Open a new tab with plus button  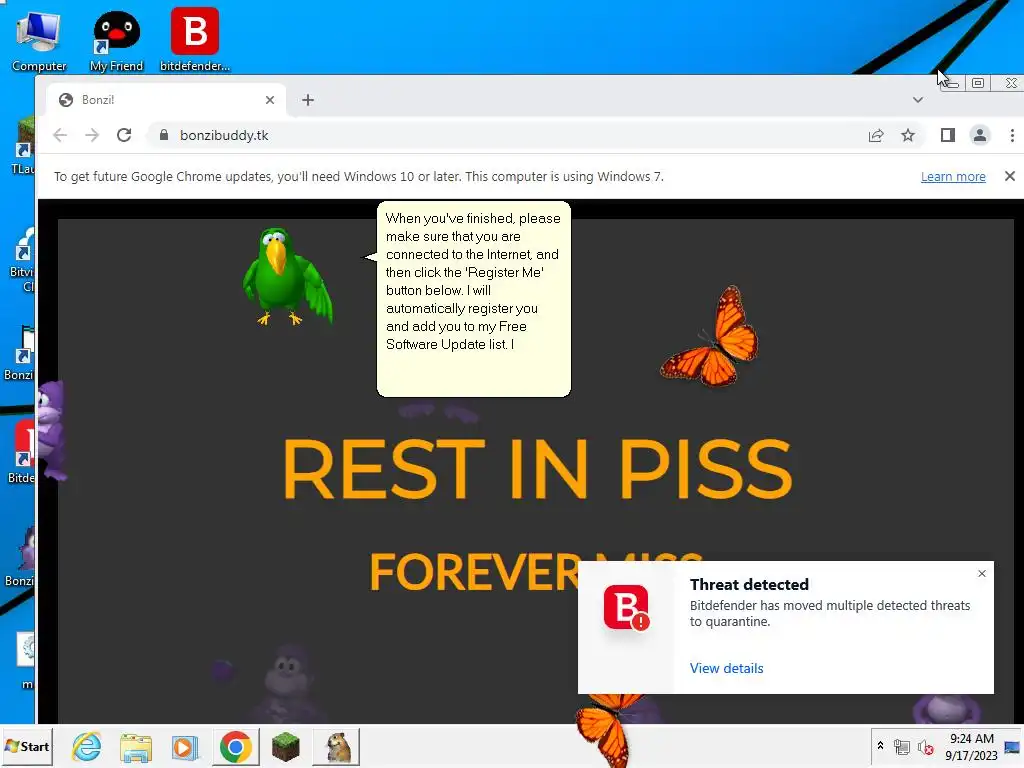308,100
